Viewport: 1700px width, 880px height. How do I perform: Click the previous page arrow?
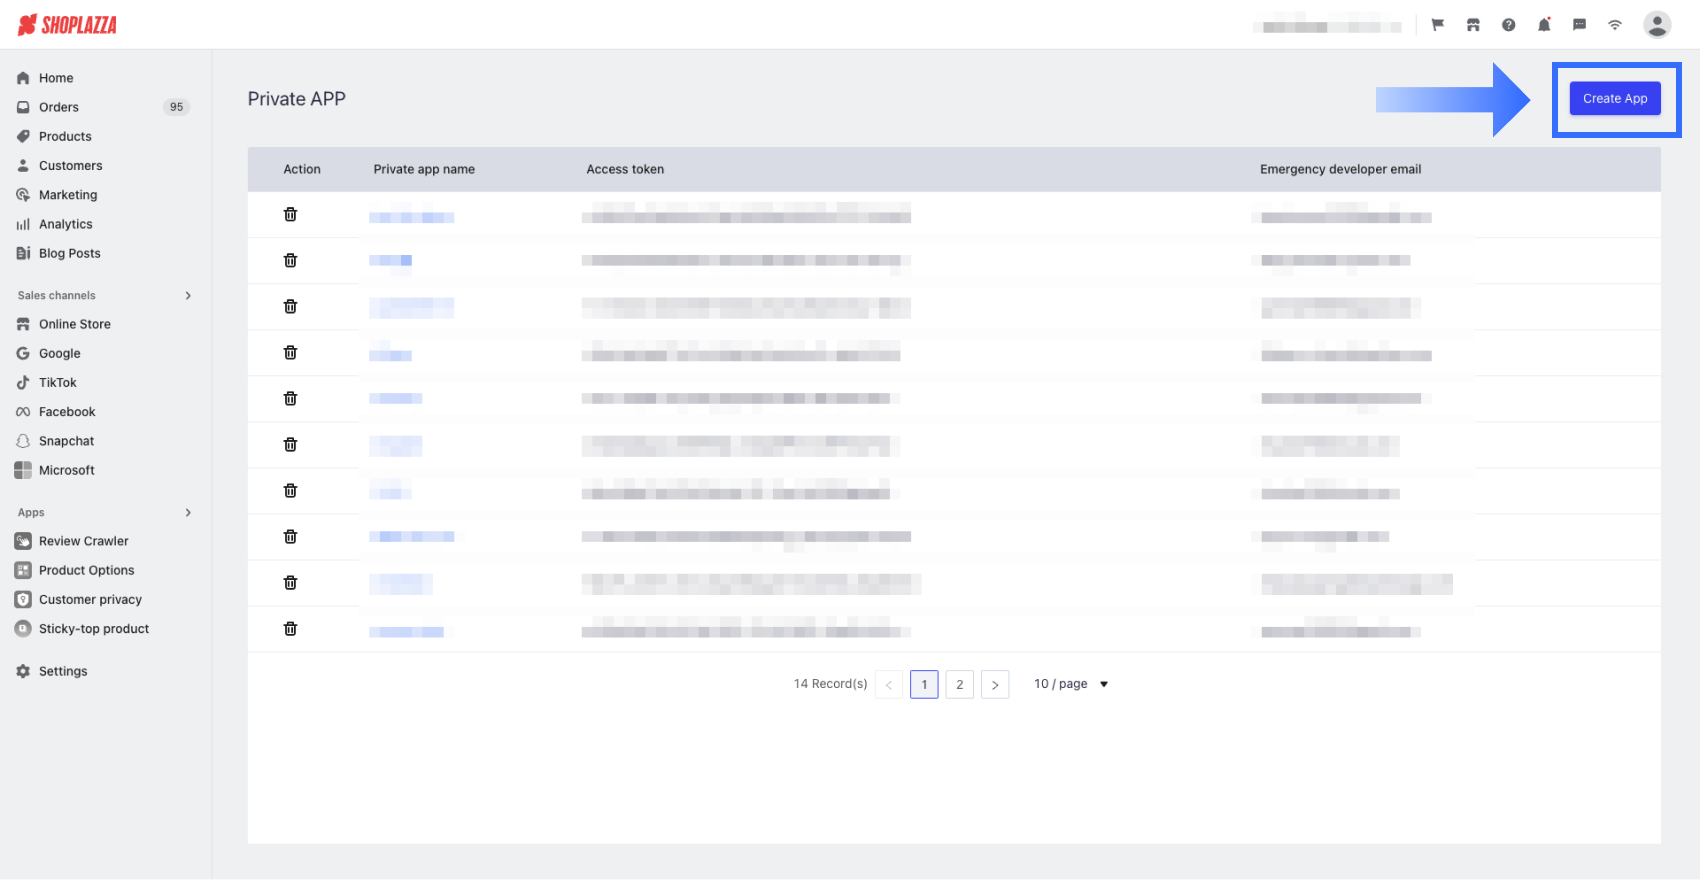(x=889, y=684)
